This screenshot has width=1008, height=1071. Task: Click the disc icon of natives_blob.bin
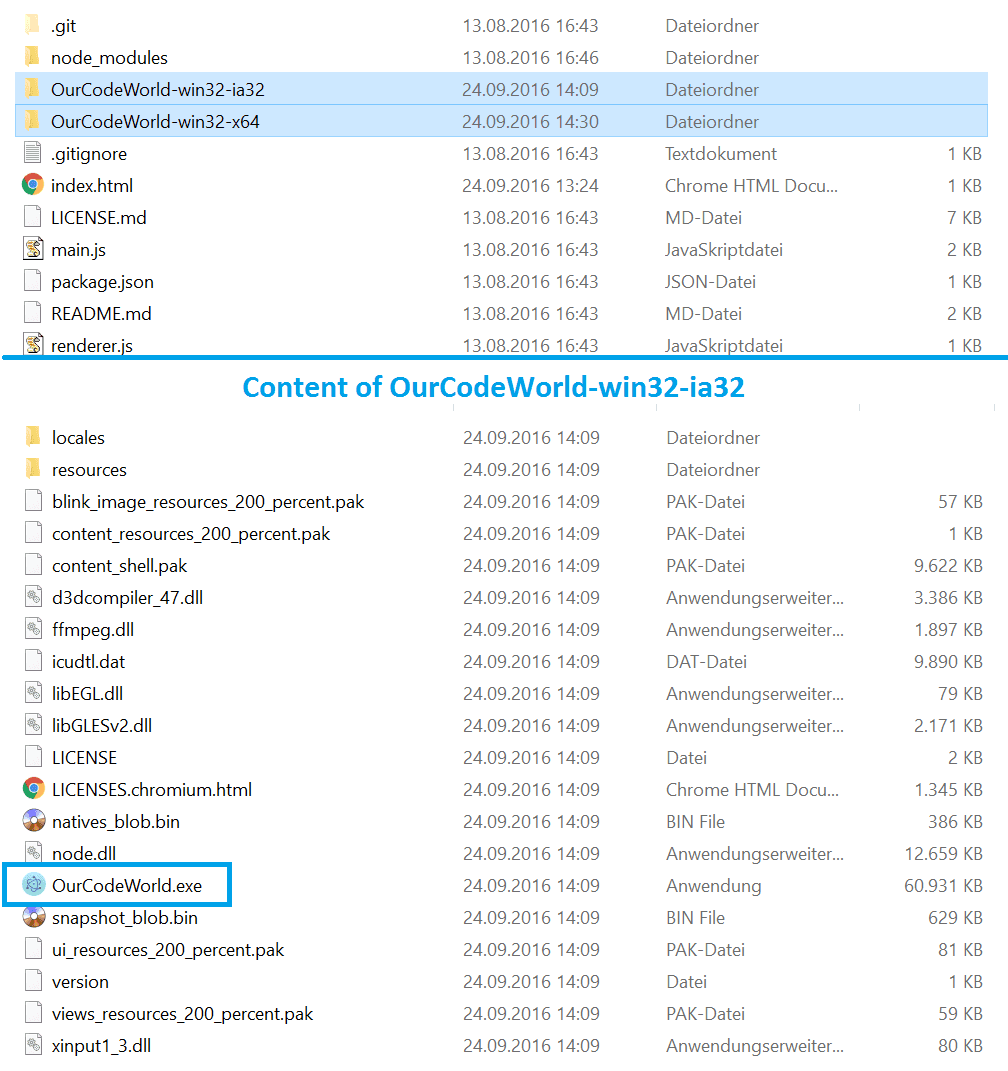coord(34,821)
